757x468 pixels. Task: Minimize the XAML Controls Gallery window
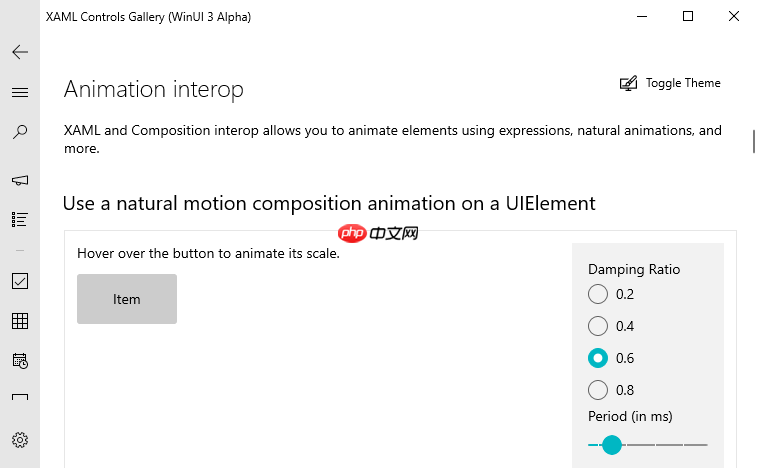[x=642, y=16]
